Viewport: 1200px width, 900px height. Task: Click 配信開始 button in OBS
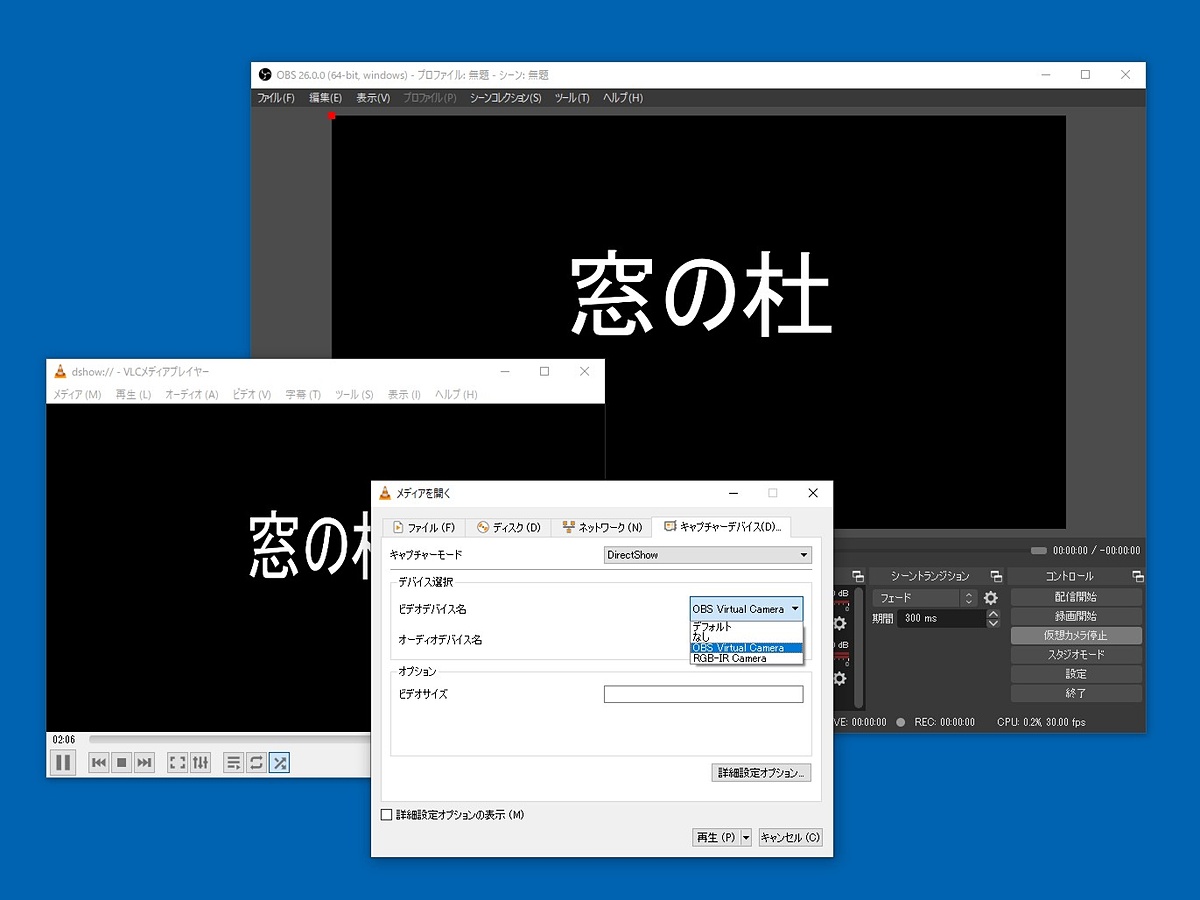click(1076, 597)
